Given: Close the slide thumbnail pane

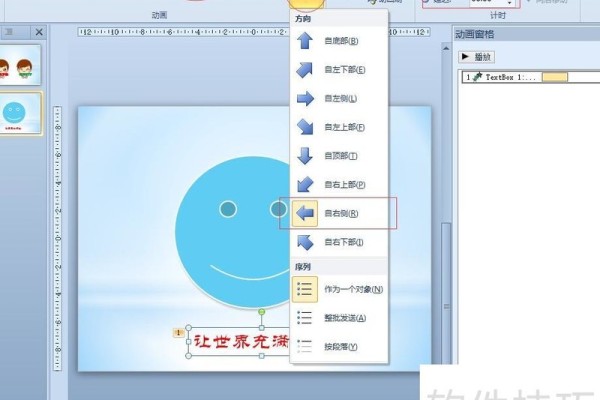Looking at the screenshot, I should click(x=39, y=32).
